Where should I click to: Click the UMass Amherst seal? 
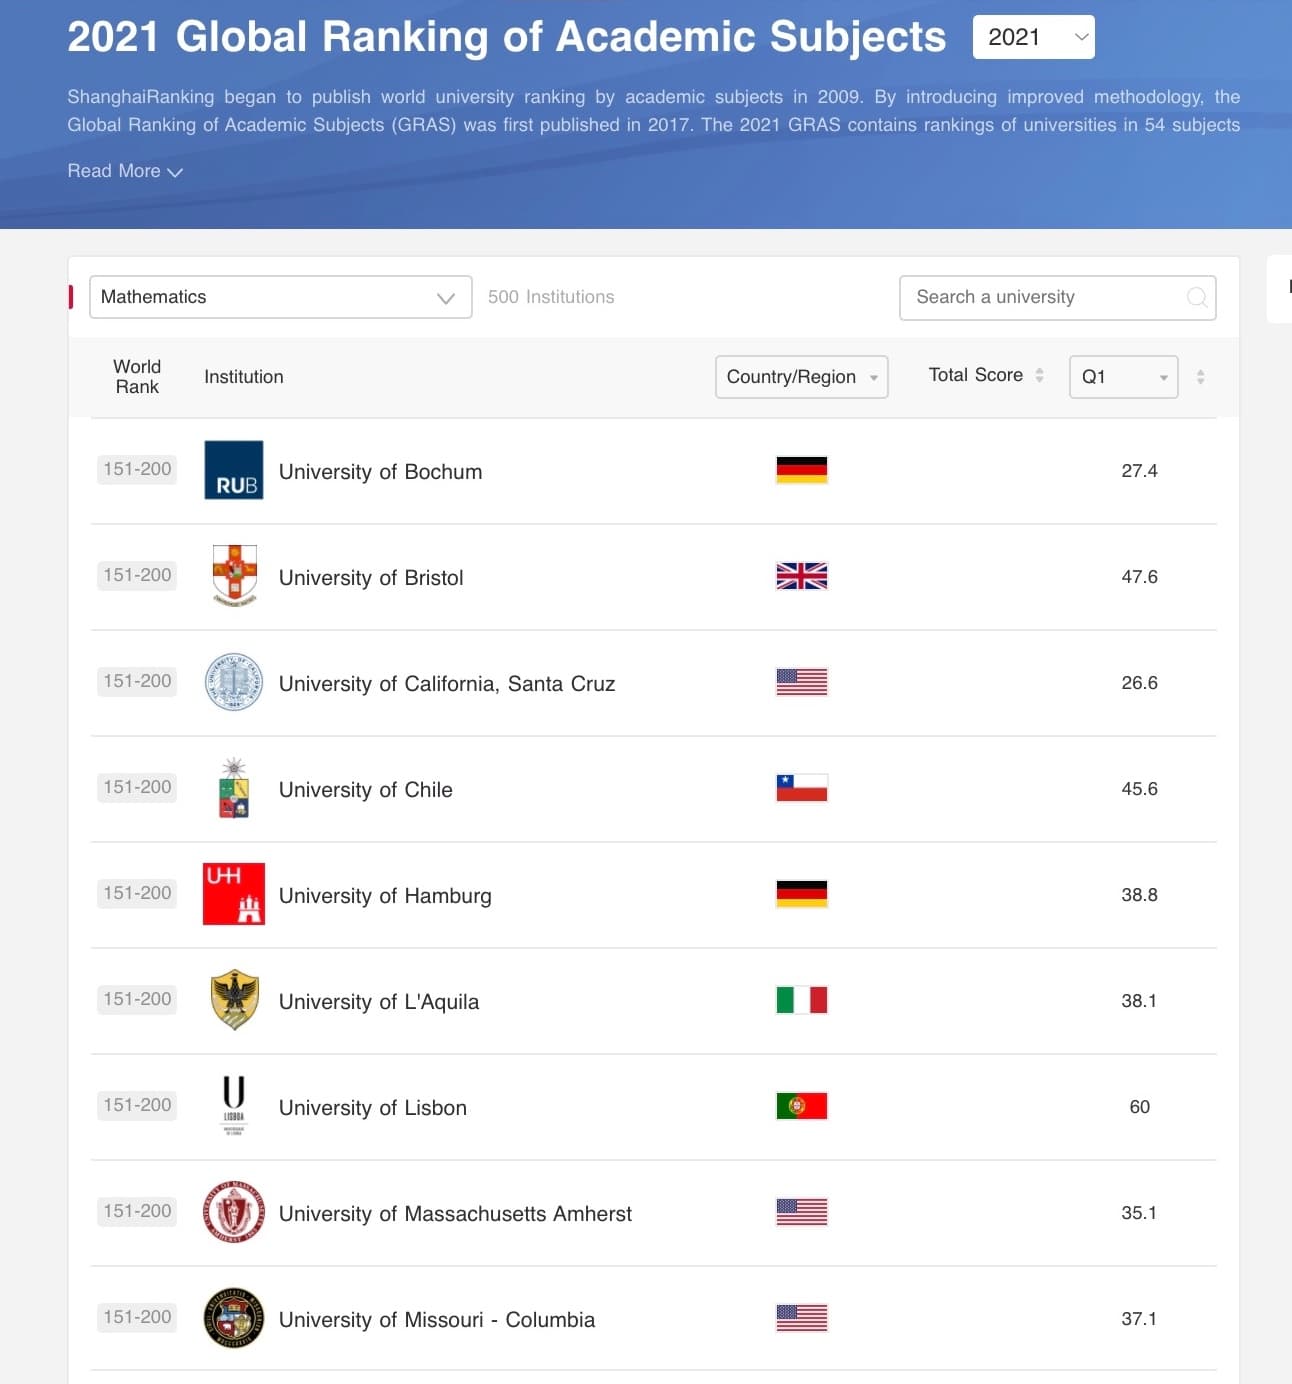(x=234, y=1212)
